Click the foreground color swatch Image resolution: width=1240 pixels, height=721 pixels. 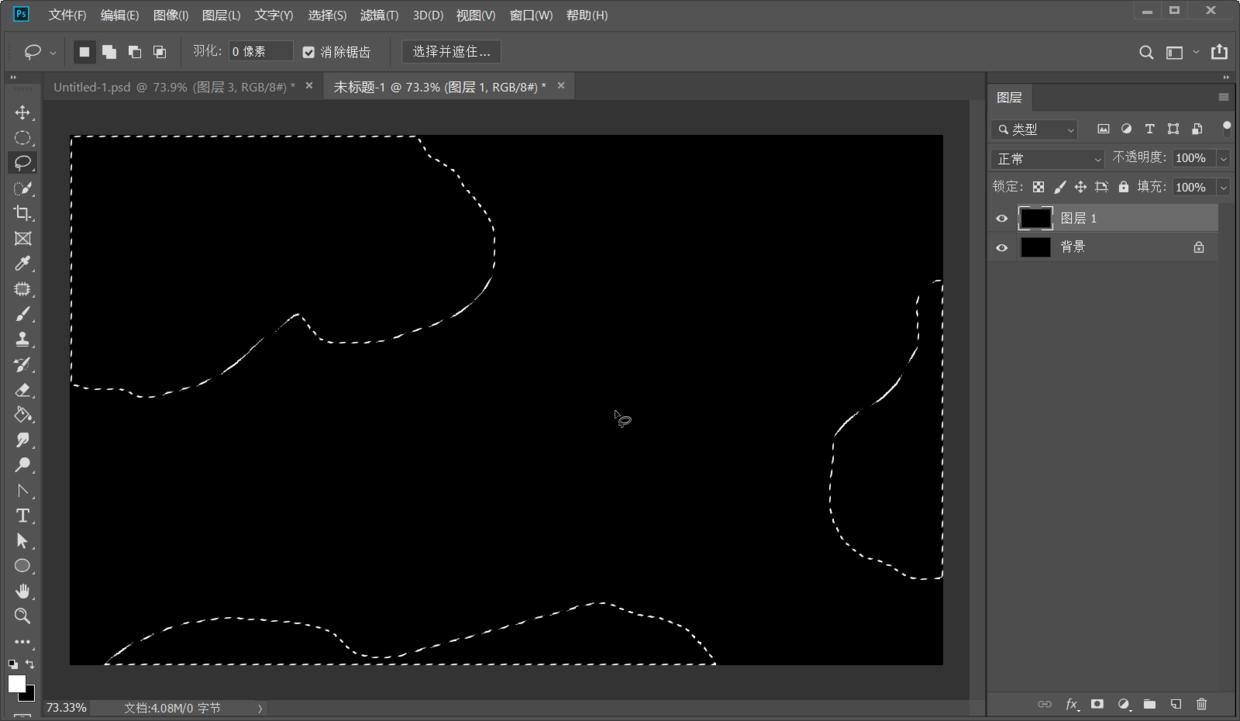(x=16, y=683)
